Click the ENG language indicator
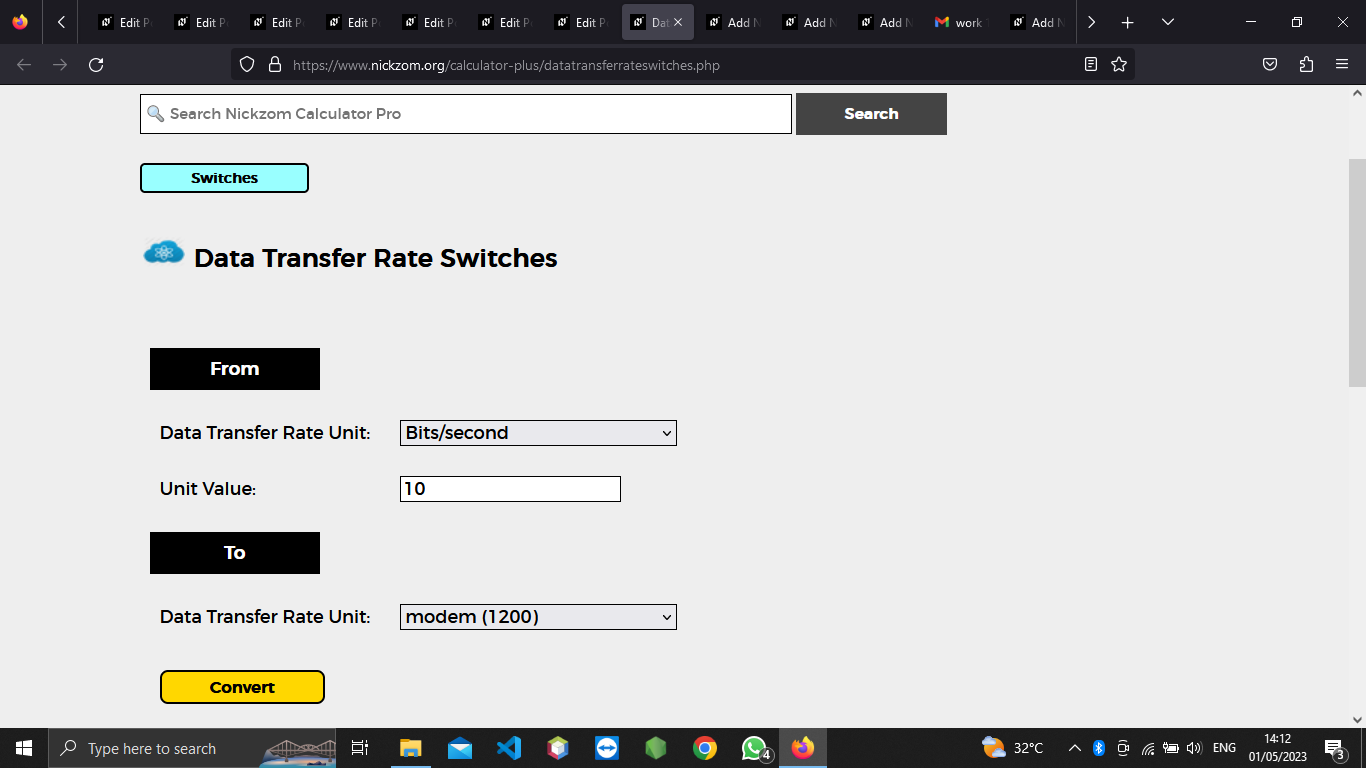 (x=1224, y=748)
